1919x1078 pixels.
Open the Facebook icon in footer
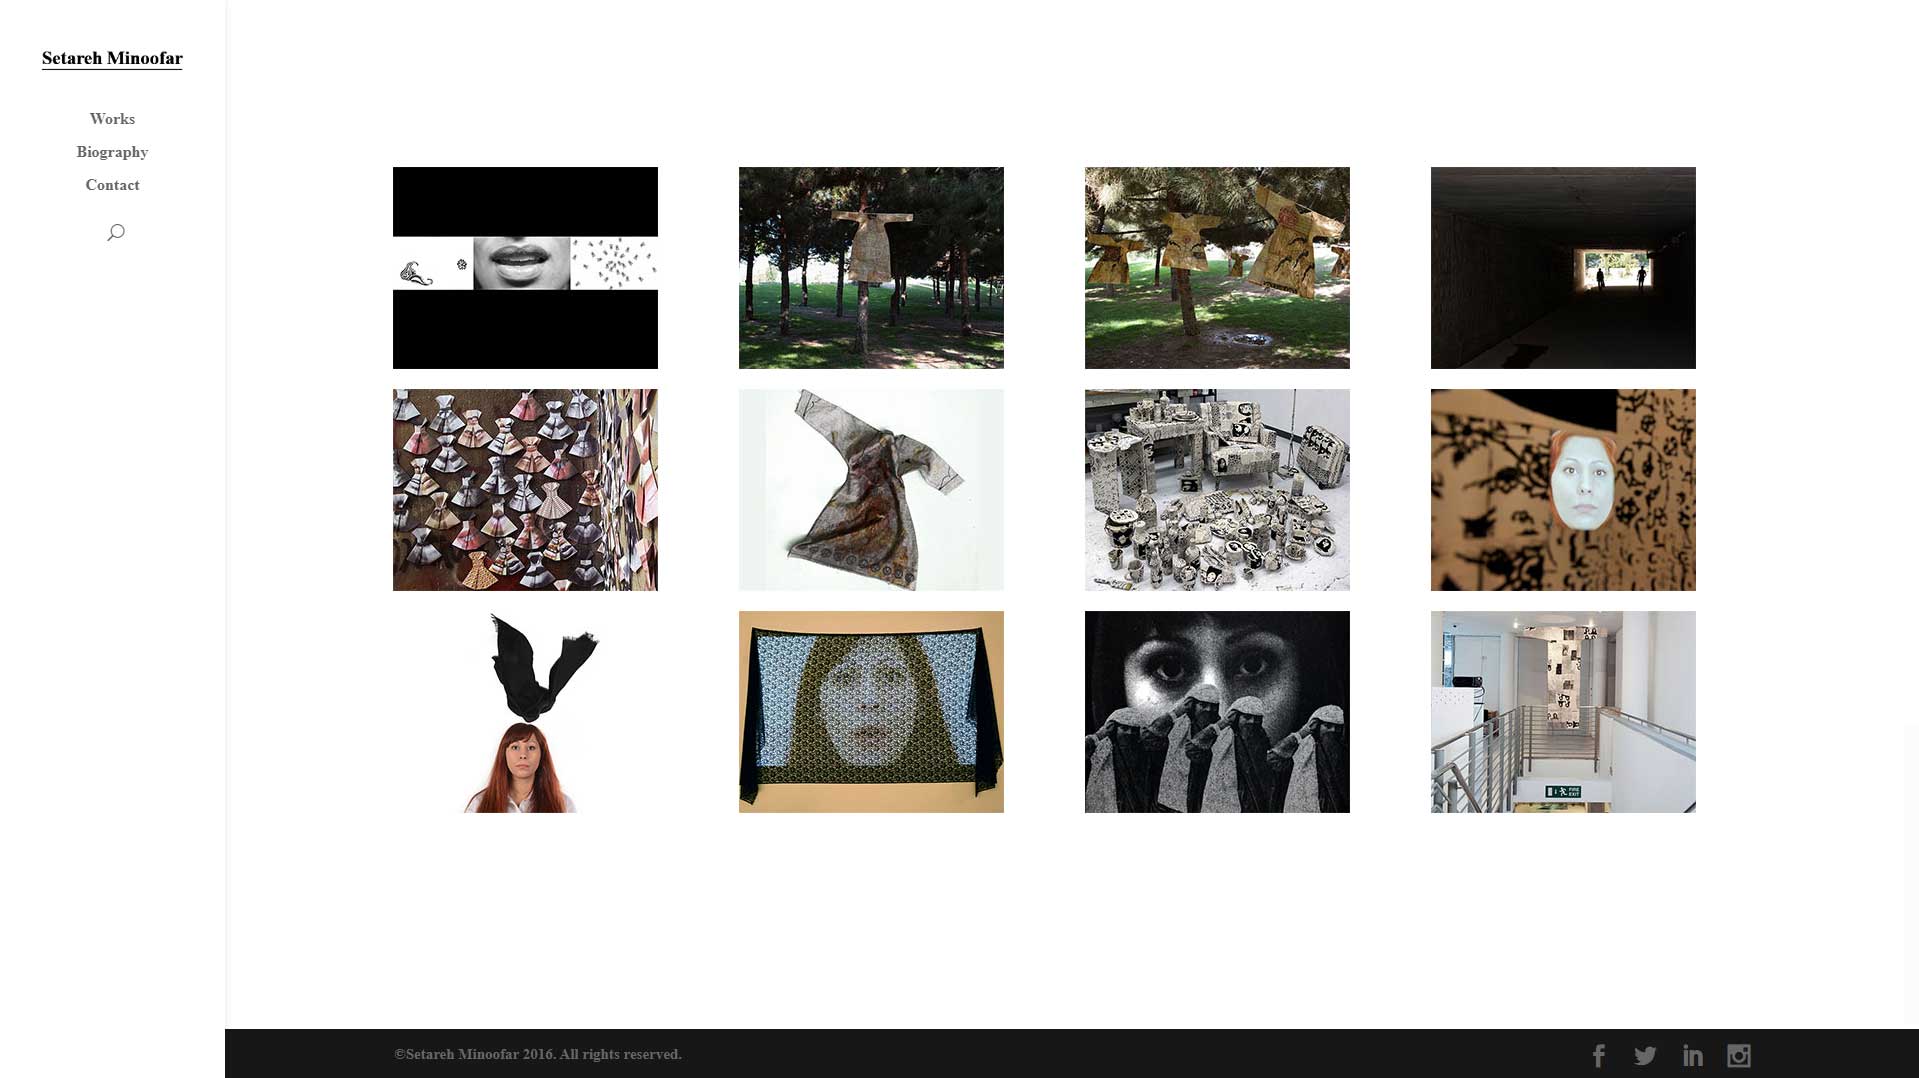(x=1598, y=1056)
